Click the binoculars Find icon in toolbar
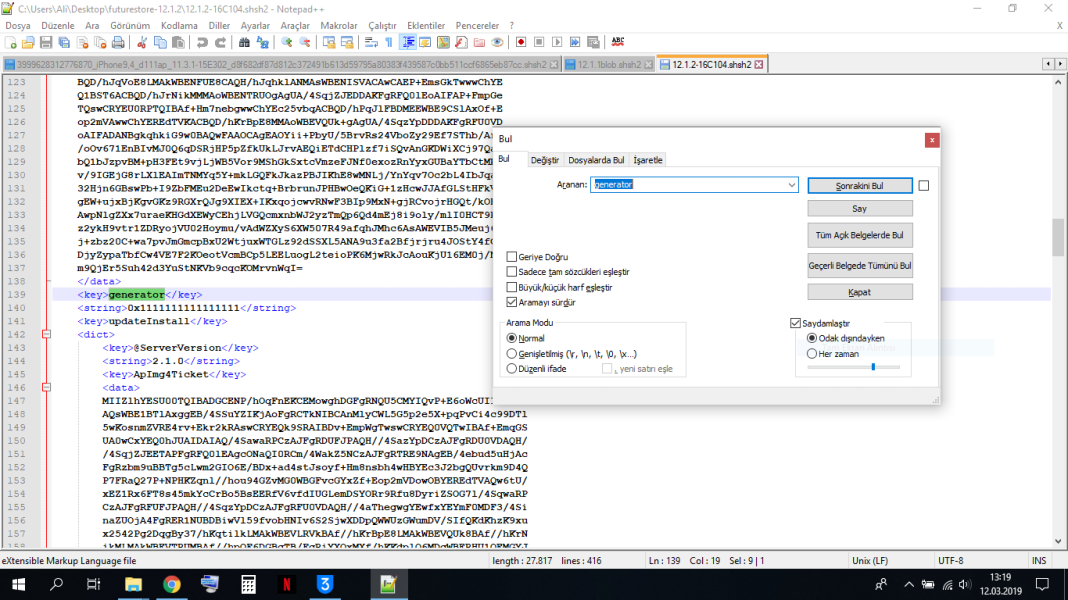This screenshot has height=600, width=1068. (x=244, y=42)
